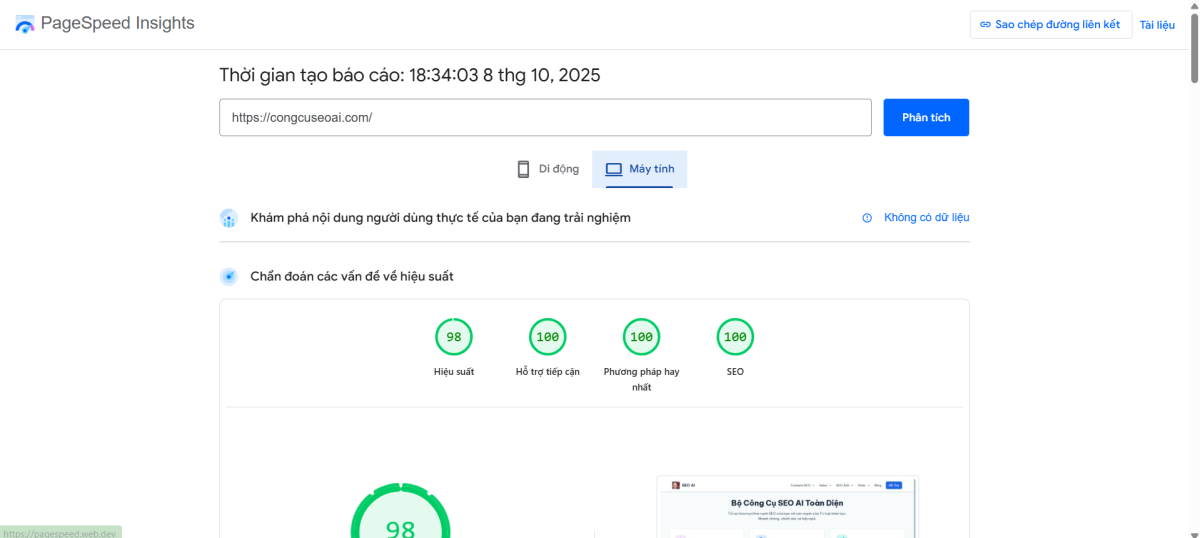1200x538 pixels.
Task: Click the performance diagnosis section icon
Action: 229,277
